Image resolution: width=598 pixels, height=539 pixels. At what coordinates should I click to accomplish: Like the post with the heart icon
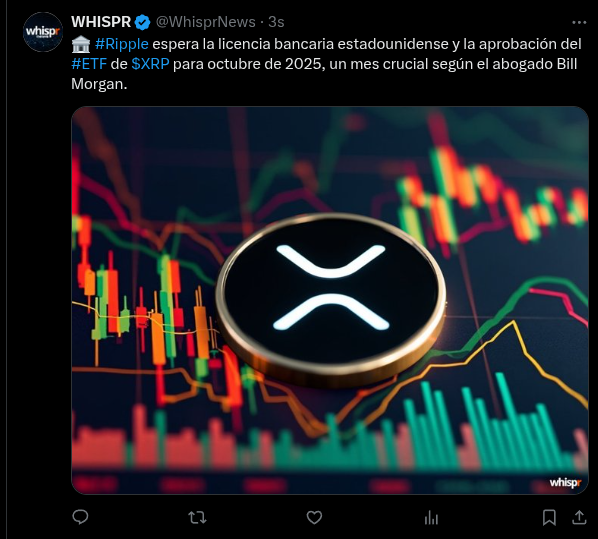[314, 518]
